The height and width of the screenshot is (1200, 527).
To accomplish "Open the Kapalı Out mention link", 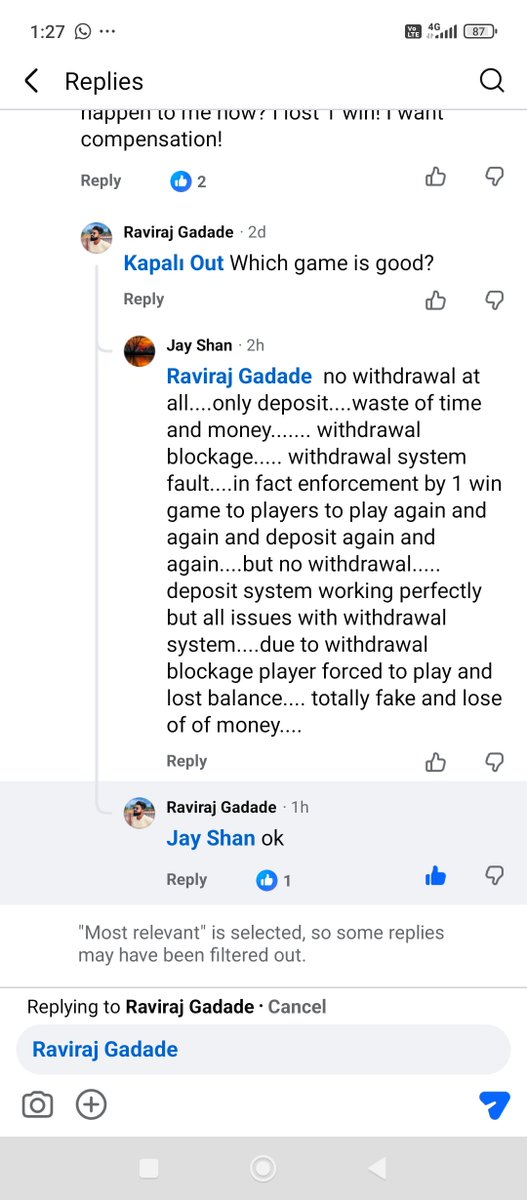I will [x=174, y=264].
